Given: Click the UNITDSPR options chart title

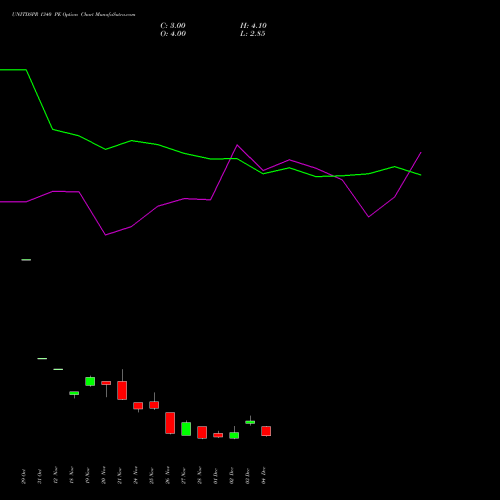Looking at the screenshot, I should click(x=74, y=15).
